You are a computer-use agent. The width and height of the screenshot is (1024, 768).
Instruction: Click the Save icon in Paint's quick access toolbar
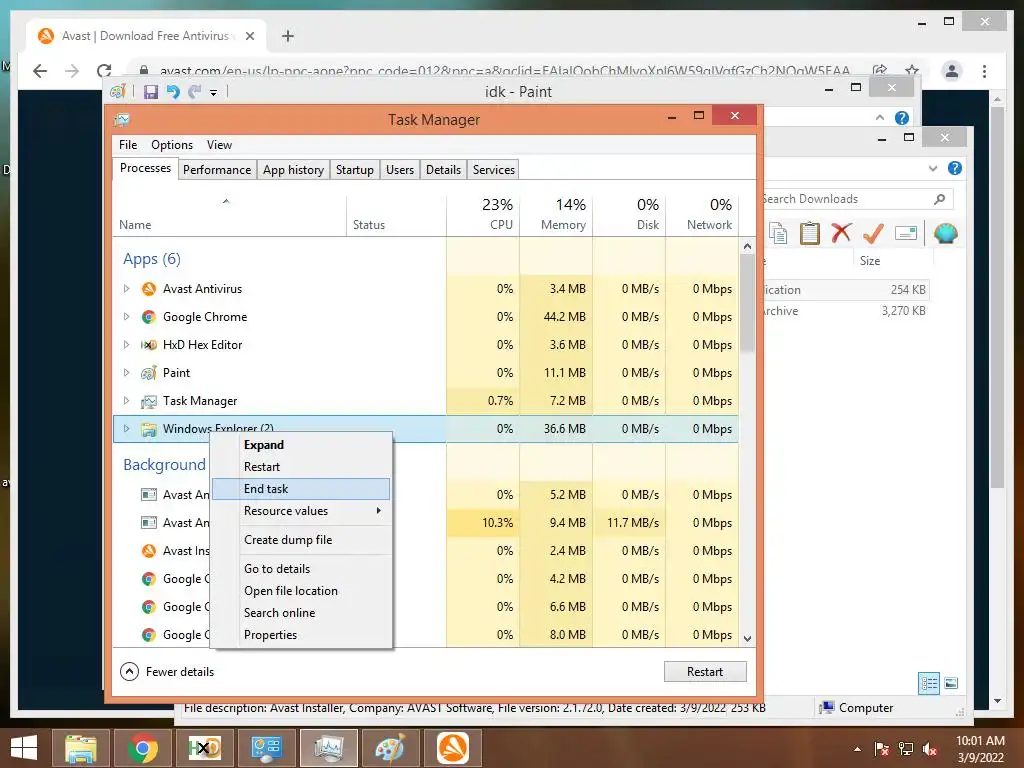(x=151, y=92)
